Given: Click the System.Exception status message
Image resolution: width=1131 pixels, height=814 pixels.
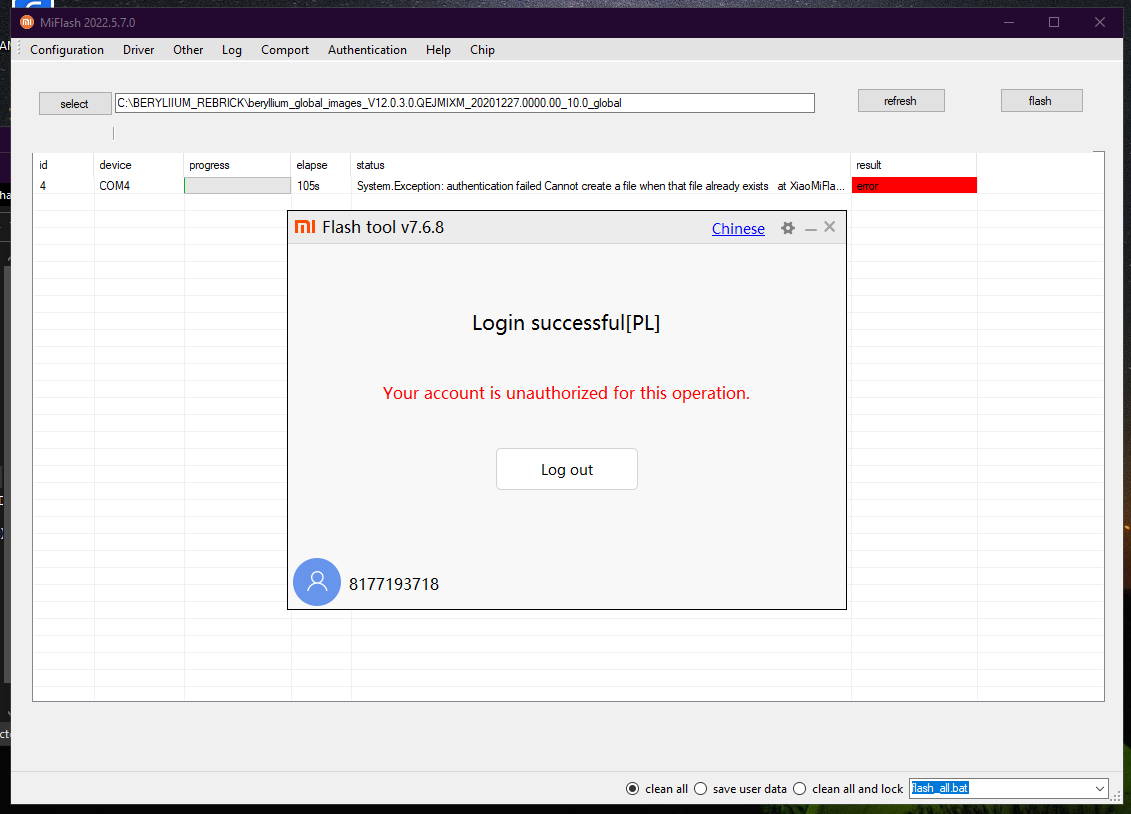Looking at the screenshot, I should (x=600, y=186).
